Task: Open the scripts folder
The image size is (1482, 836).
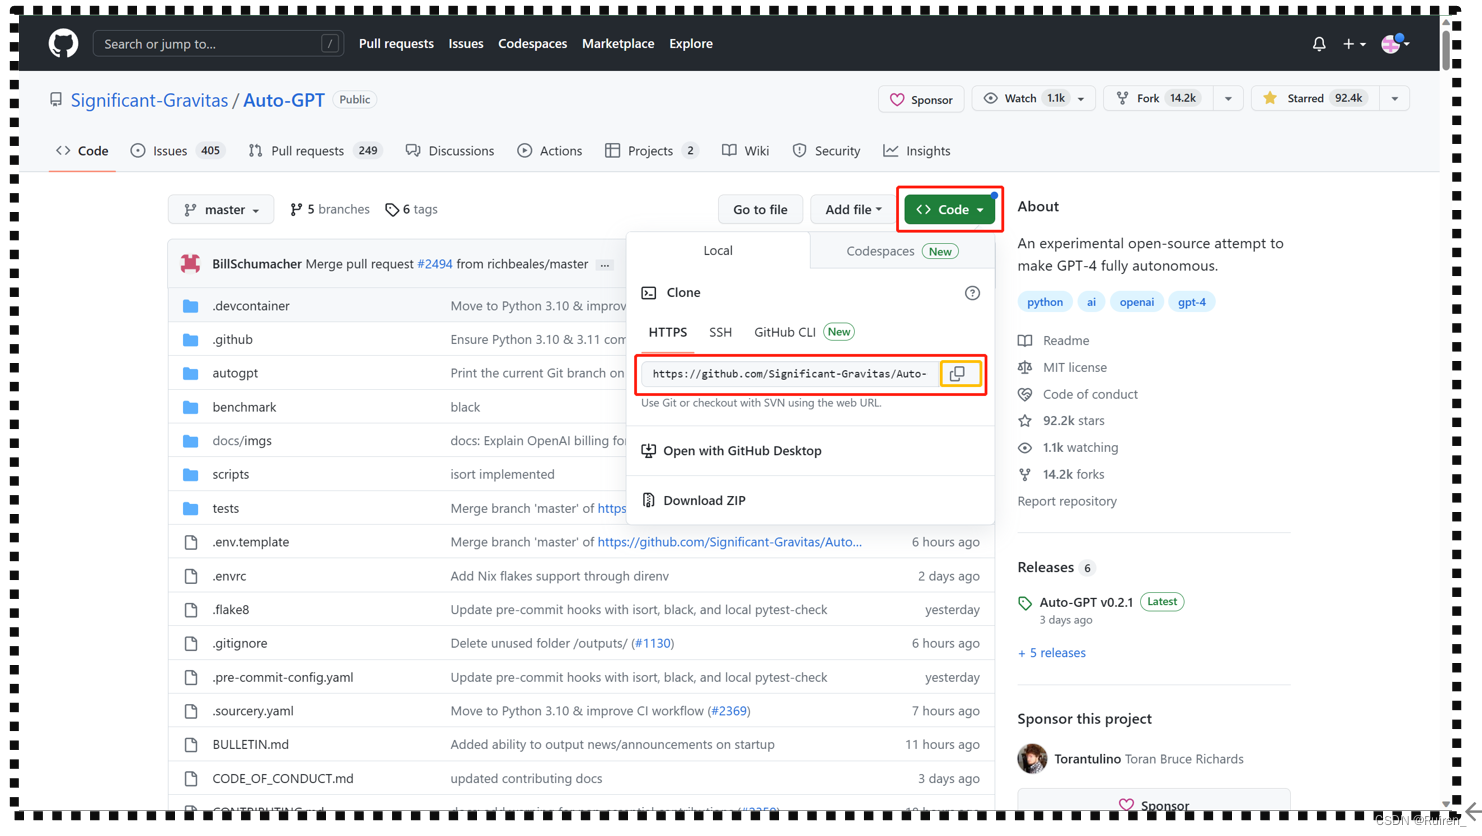Action: coord(231,474)
